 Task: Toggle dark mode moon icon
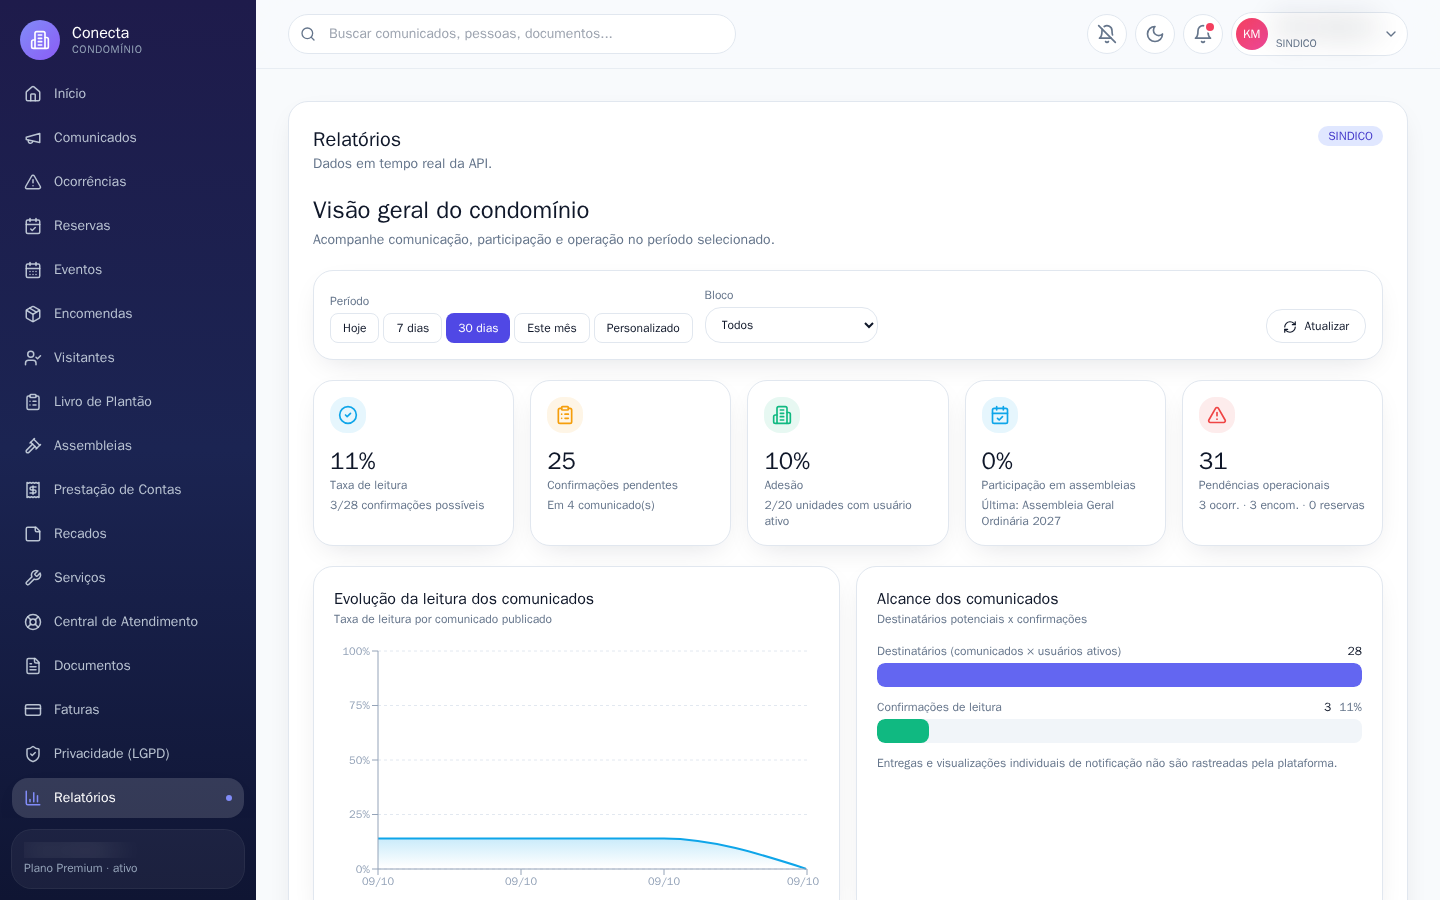point(1155,34)
